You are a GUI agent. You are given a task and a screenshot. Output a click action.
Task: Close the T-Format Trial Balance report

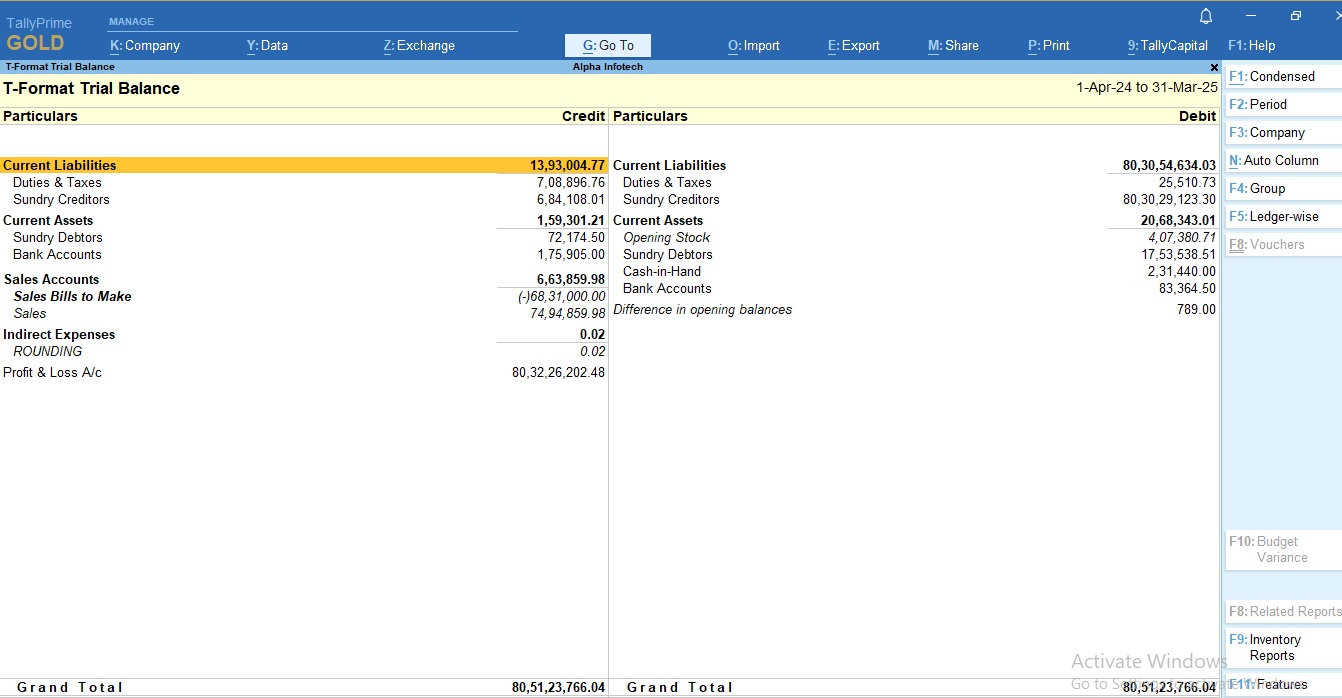pyautogui.click(x=1214, y=67)
